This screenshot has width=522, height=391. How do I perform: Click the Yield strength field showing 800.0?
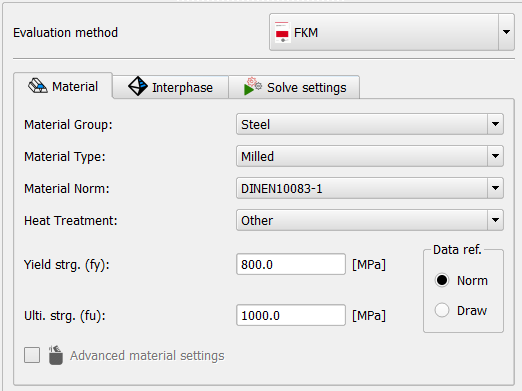(291, 264)
